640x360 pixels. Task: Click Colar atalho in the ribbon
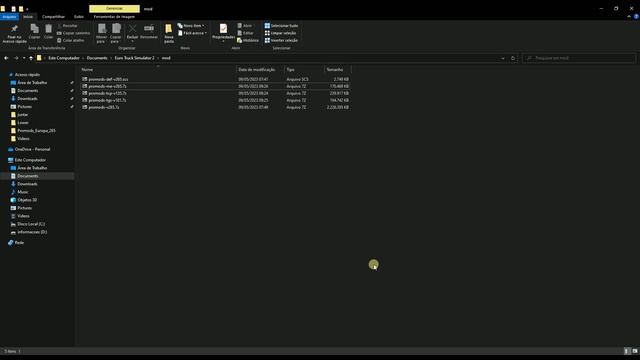click(x=71, y=40)
